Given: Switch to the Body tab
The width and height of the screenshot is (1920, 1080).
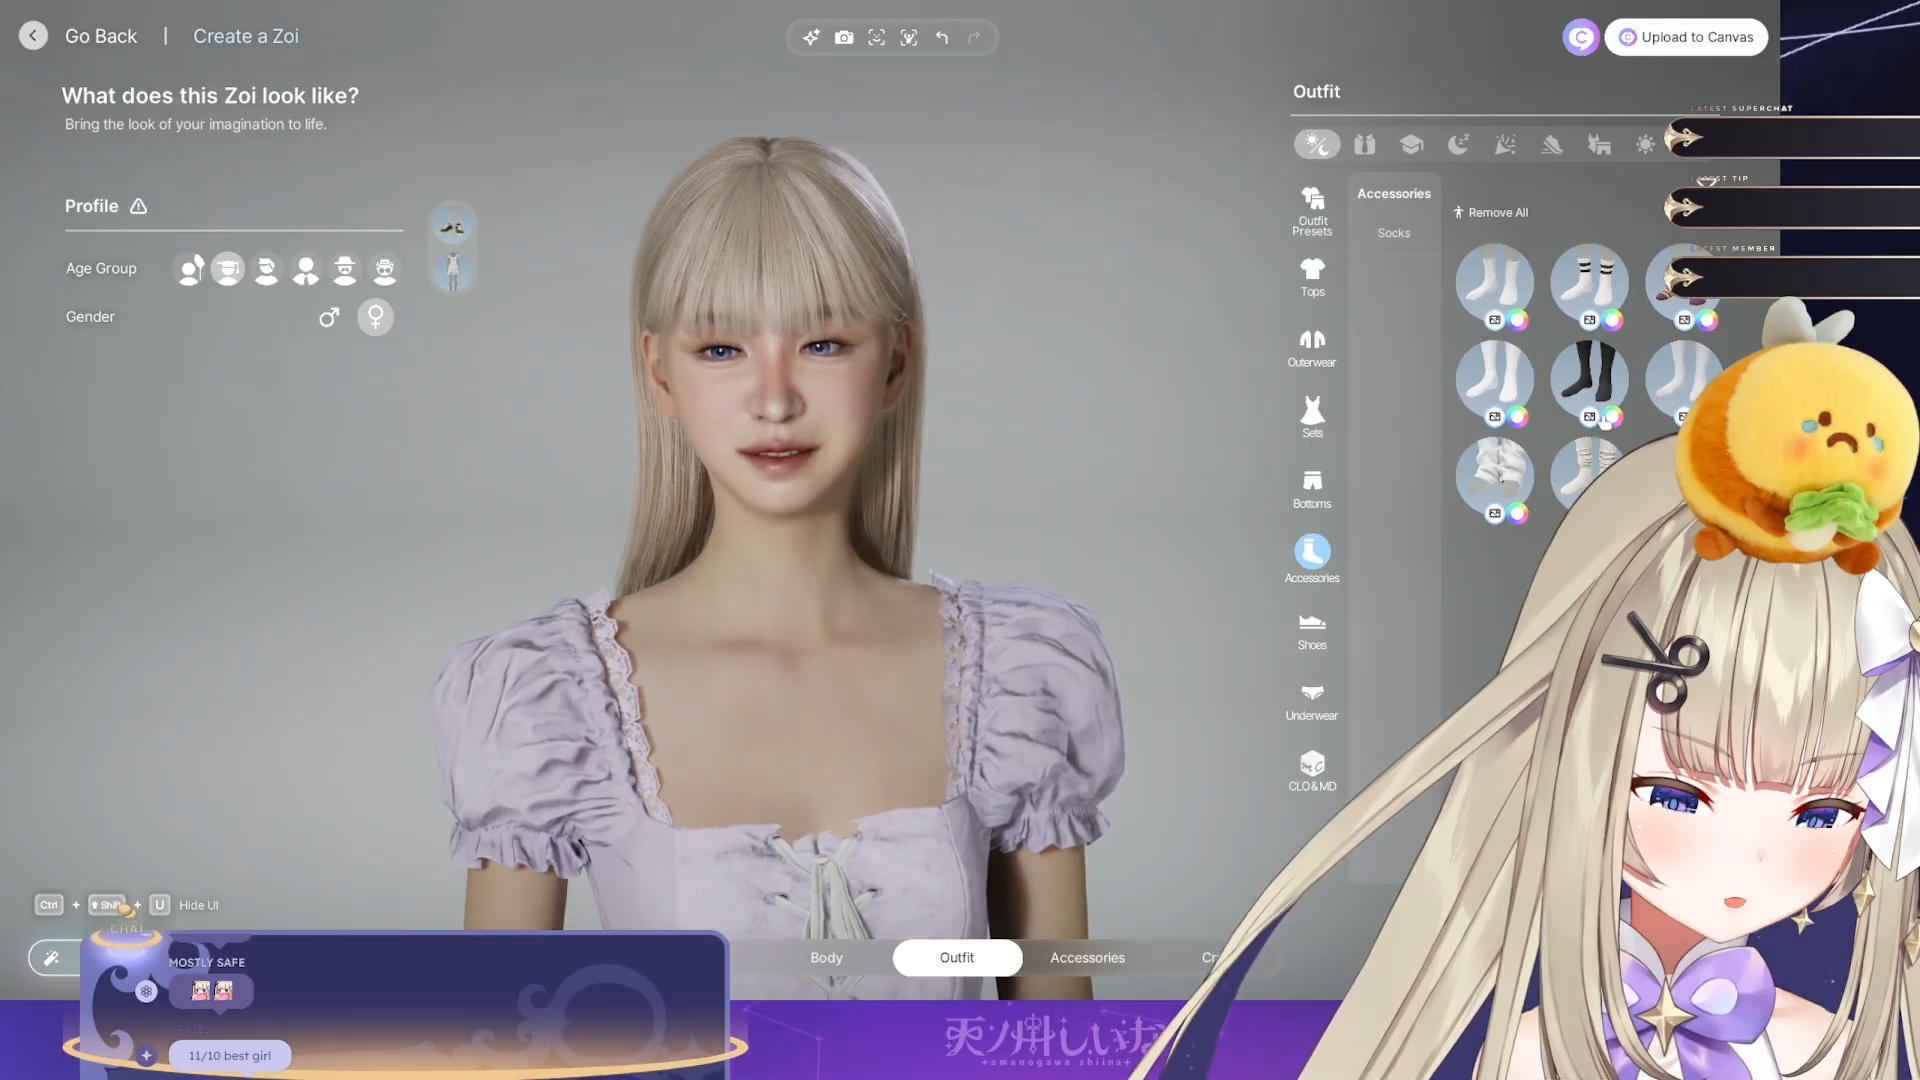Looking at the screenshot, I should [x=826, y=957].
